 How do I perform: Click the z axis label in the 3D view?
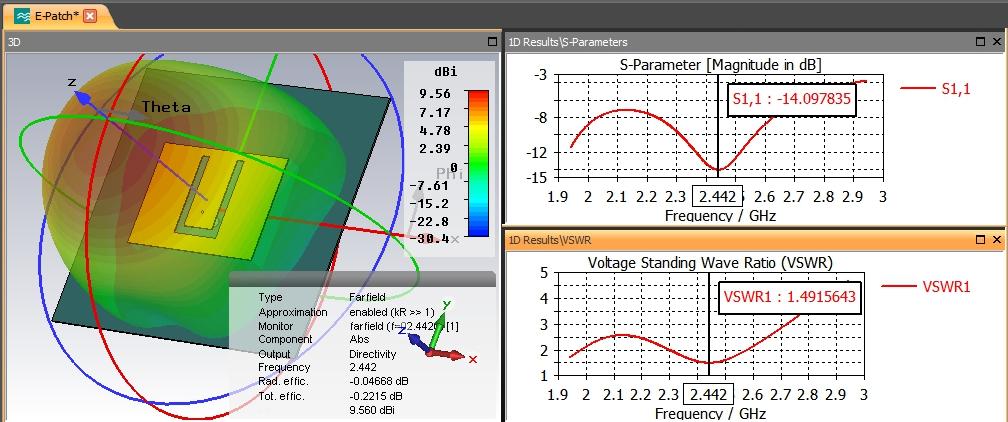[72, 82]
